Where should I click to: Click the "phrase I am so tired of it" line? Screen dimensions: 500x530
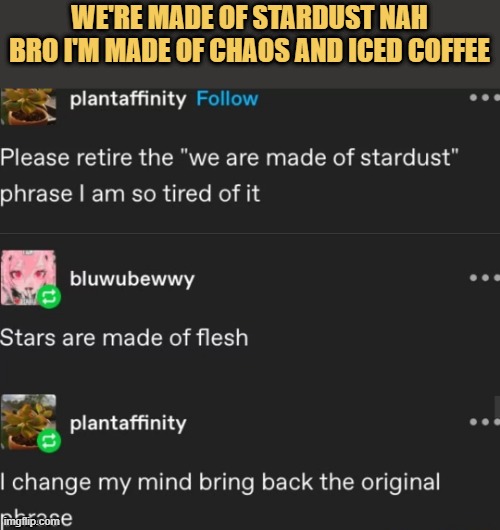(130, 194)
